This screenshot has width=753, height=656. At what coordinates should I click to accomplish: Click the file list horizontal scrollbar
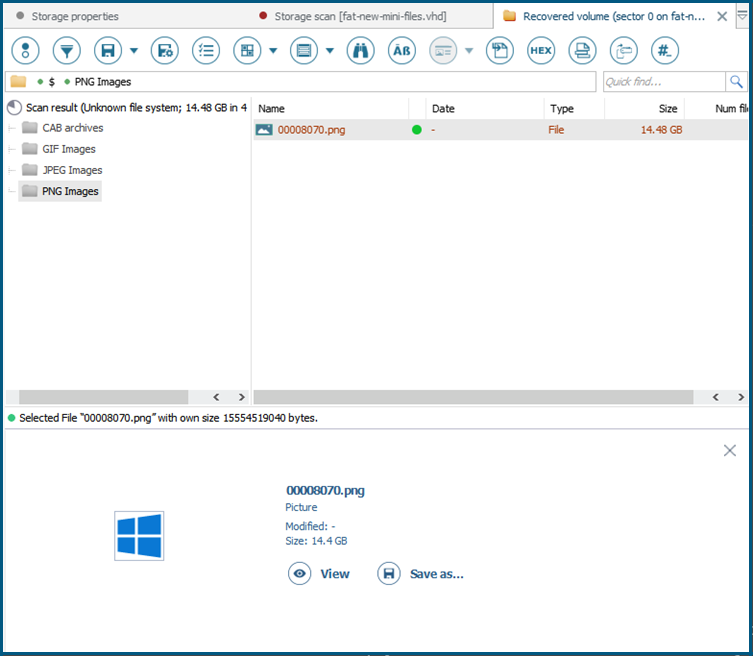tap(474, 397)
